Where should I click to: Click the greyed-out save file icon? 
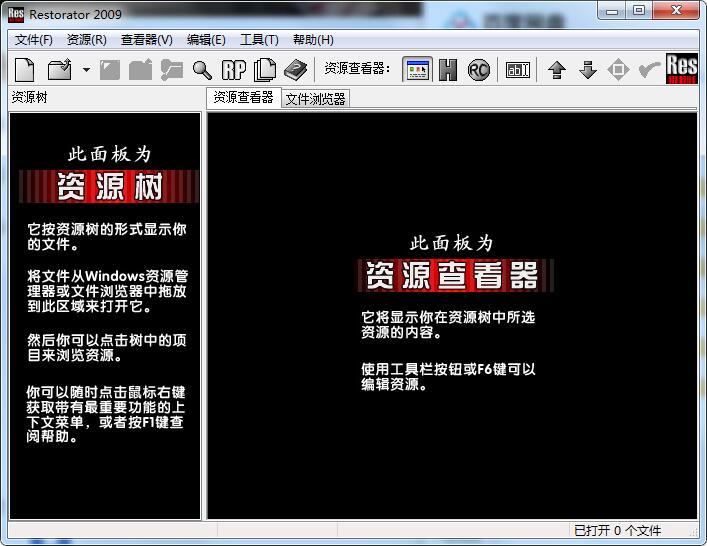(x=110, y=70)
